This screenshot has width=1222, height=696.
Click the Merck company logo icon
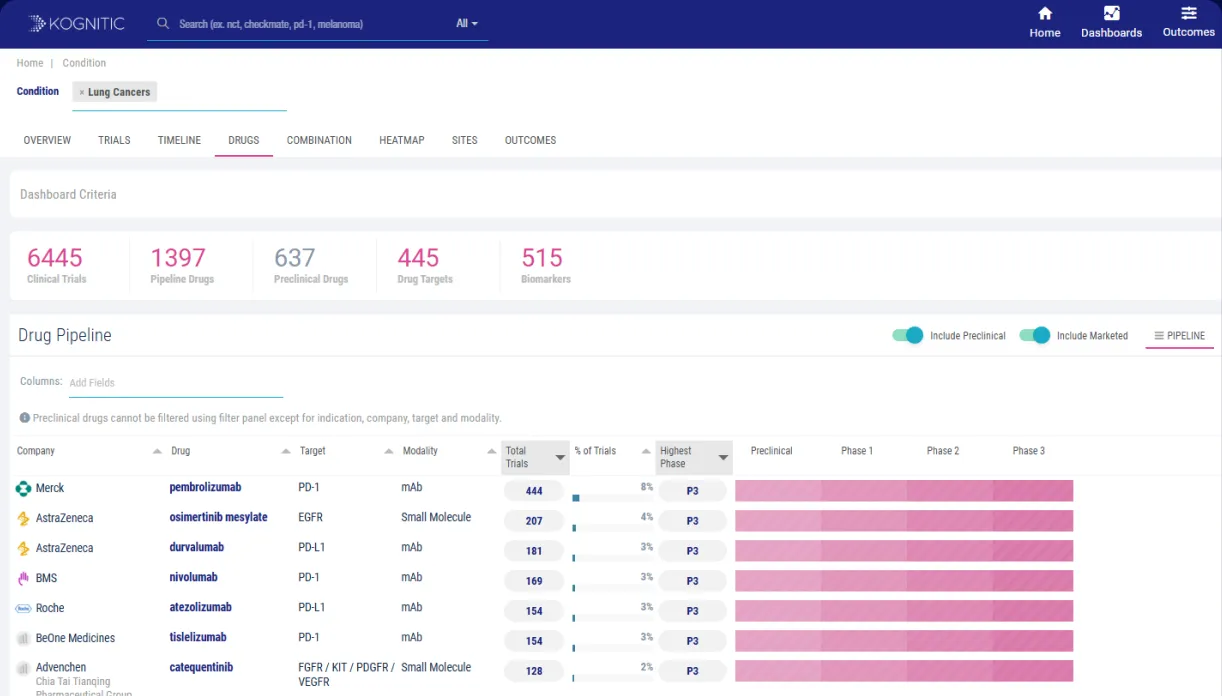[x=23, y=489]
